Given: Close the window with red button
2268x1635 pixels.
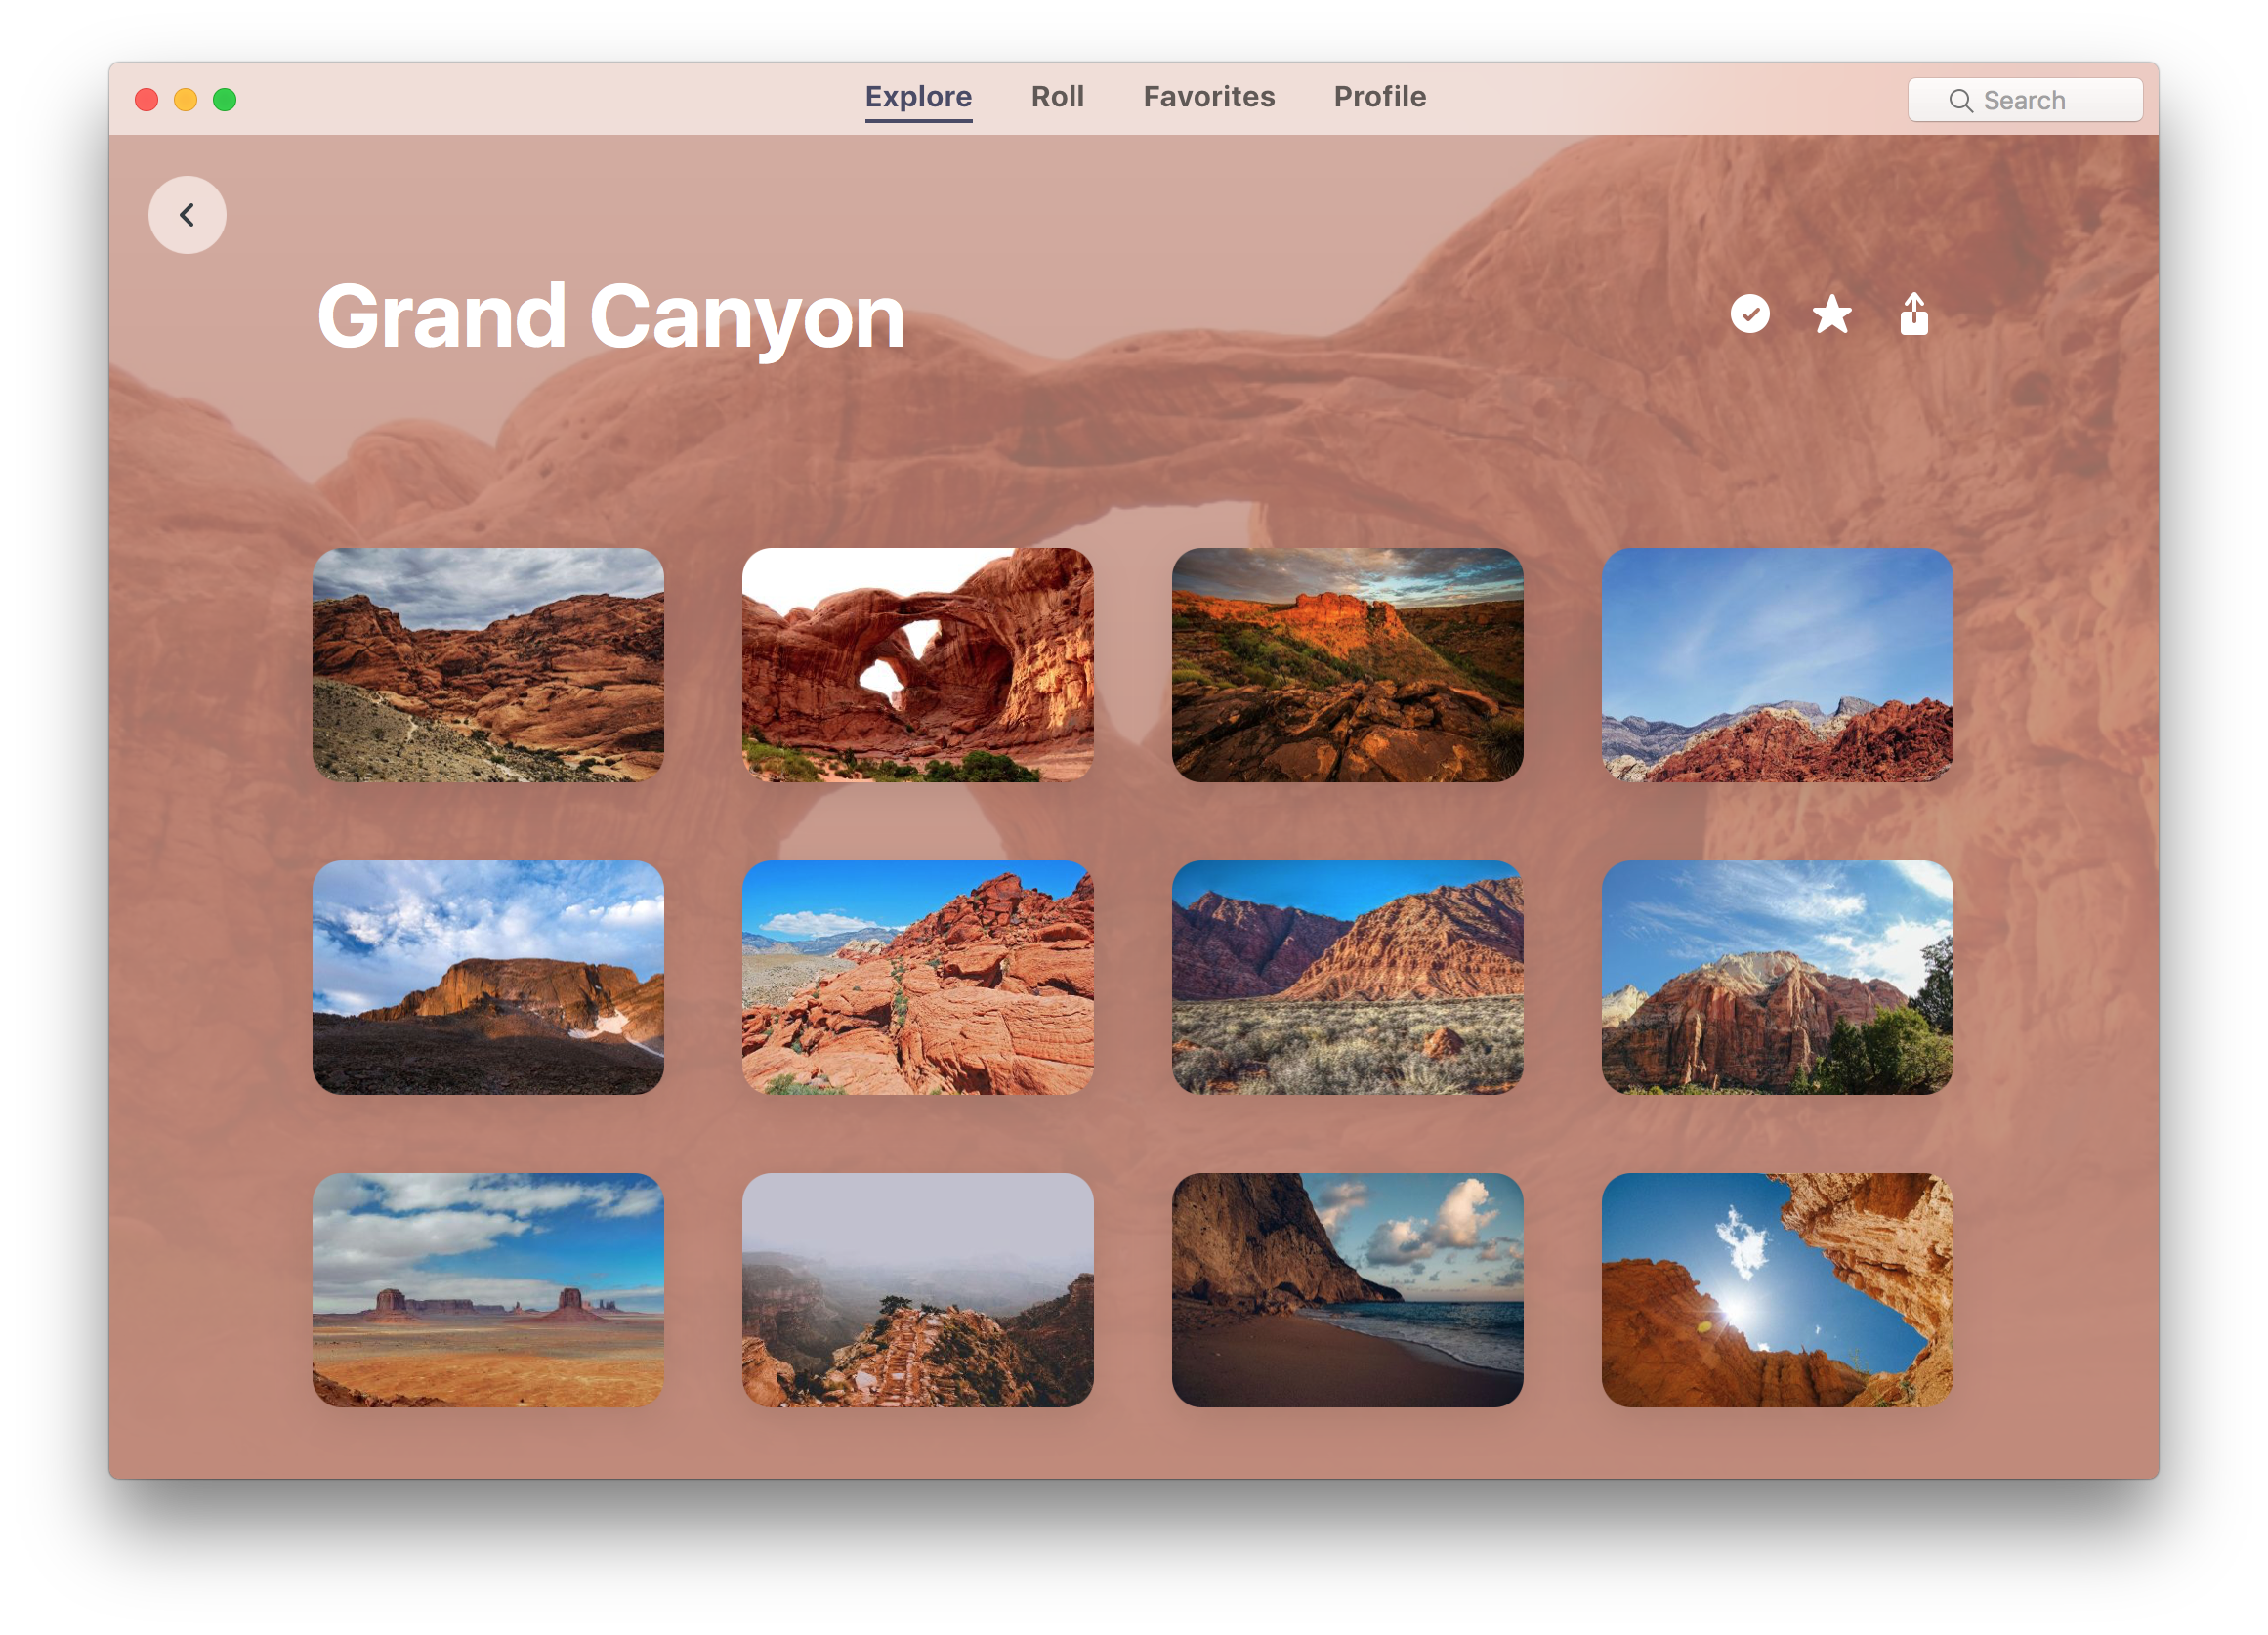Looking at the screenshot, I should [x=147, y=100].
